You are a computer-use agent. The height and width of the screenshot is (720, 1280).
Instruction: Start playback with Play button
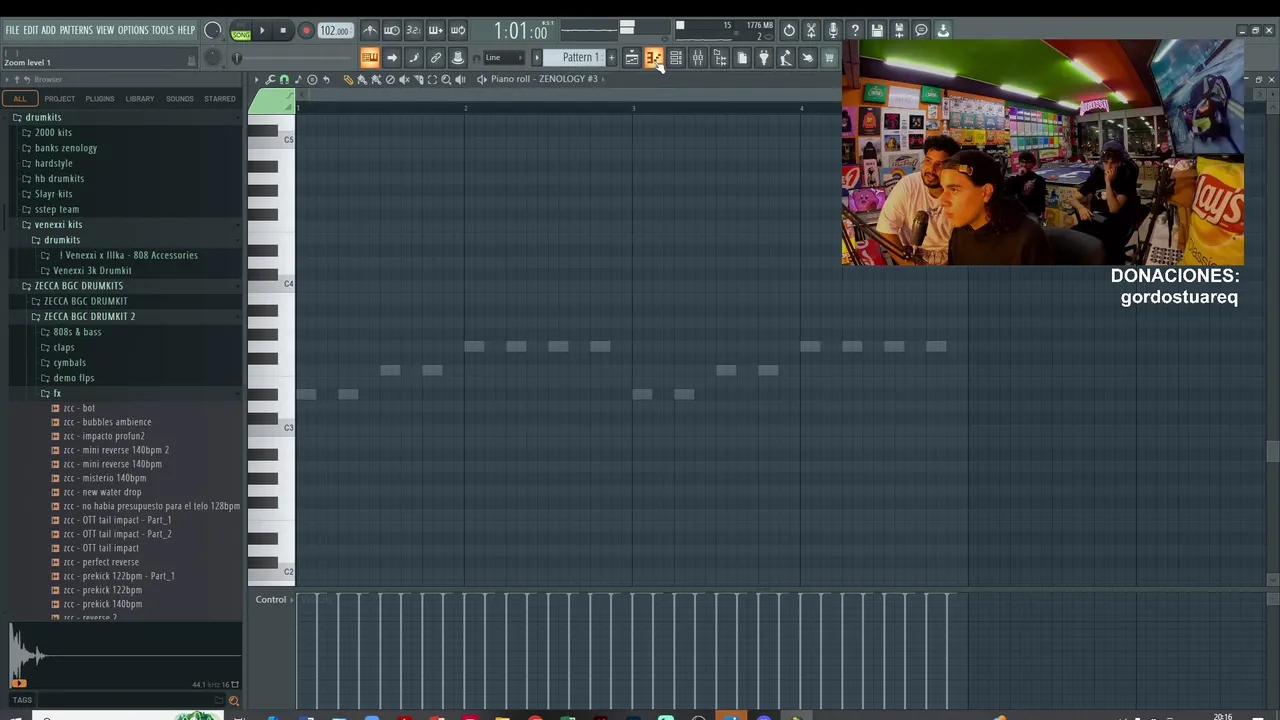[262, 30]
